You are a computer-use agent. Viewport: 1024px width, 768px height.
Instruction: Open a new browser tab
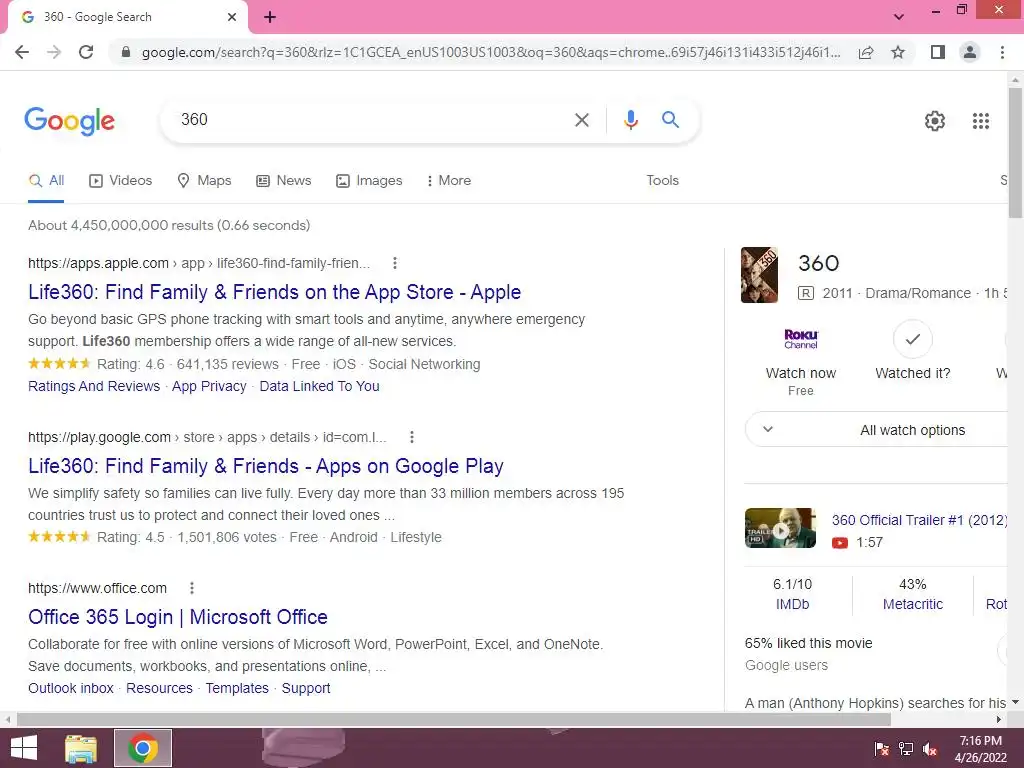[270, 17]
